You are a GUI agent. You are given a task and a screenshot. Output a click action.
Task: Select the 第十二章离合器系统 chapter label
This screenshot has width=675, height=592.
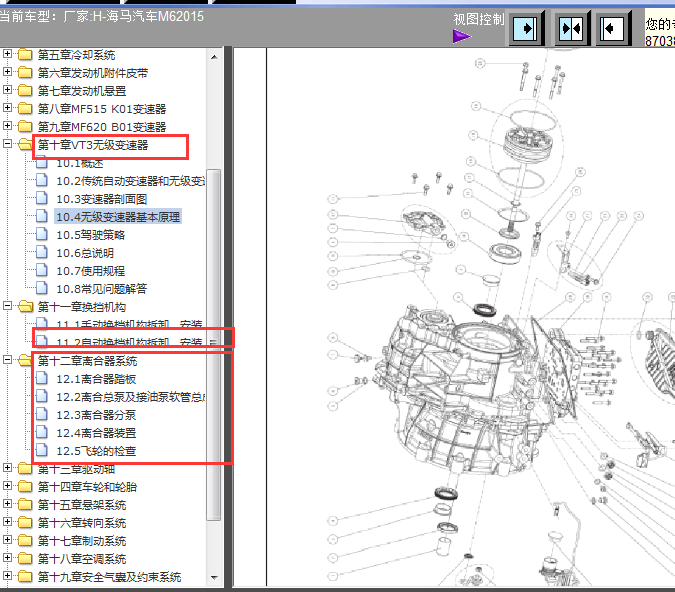point(87,361)
